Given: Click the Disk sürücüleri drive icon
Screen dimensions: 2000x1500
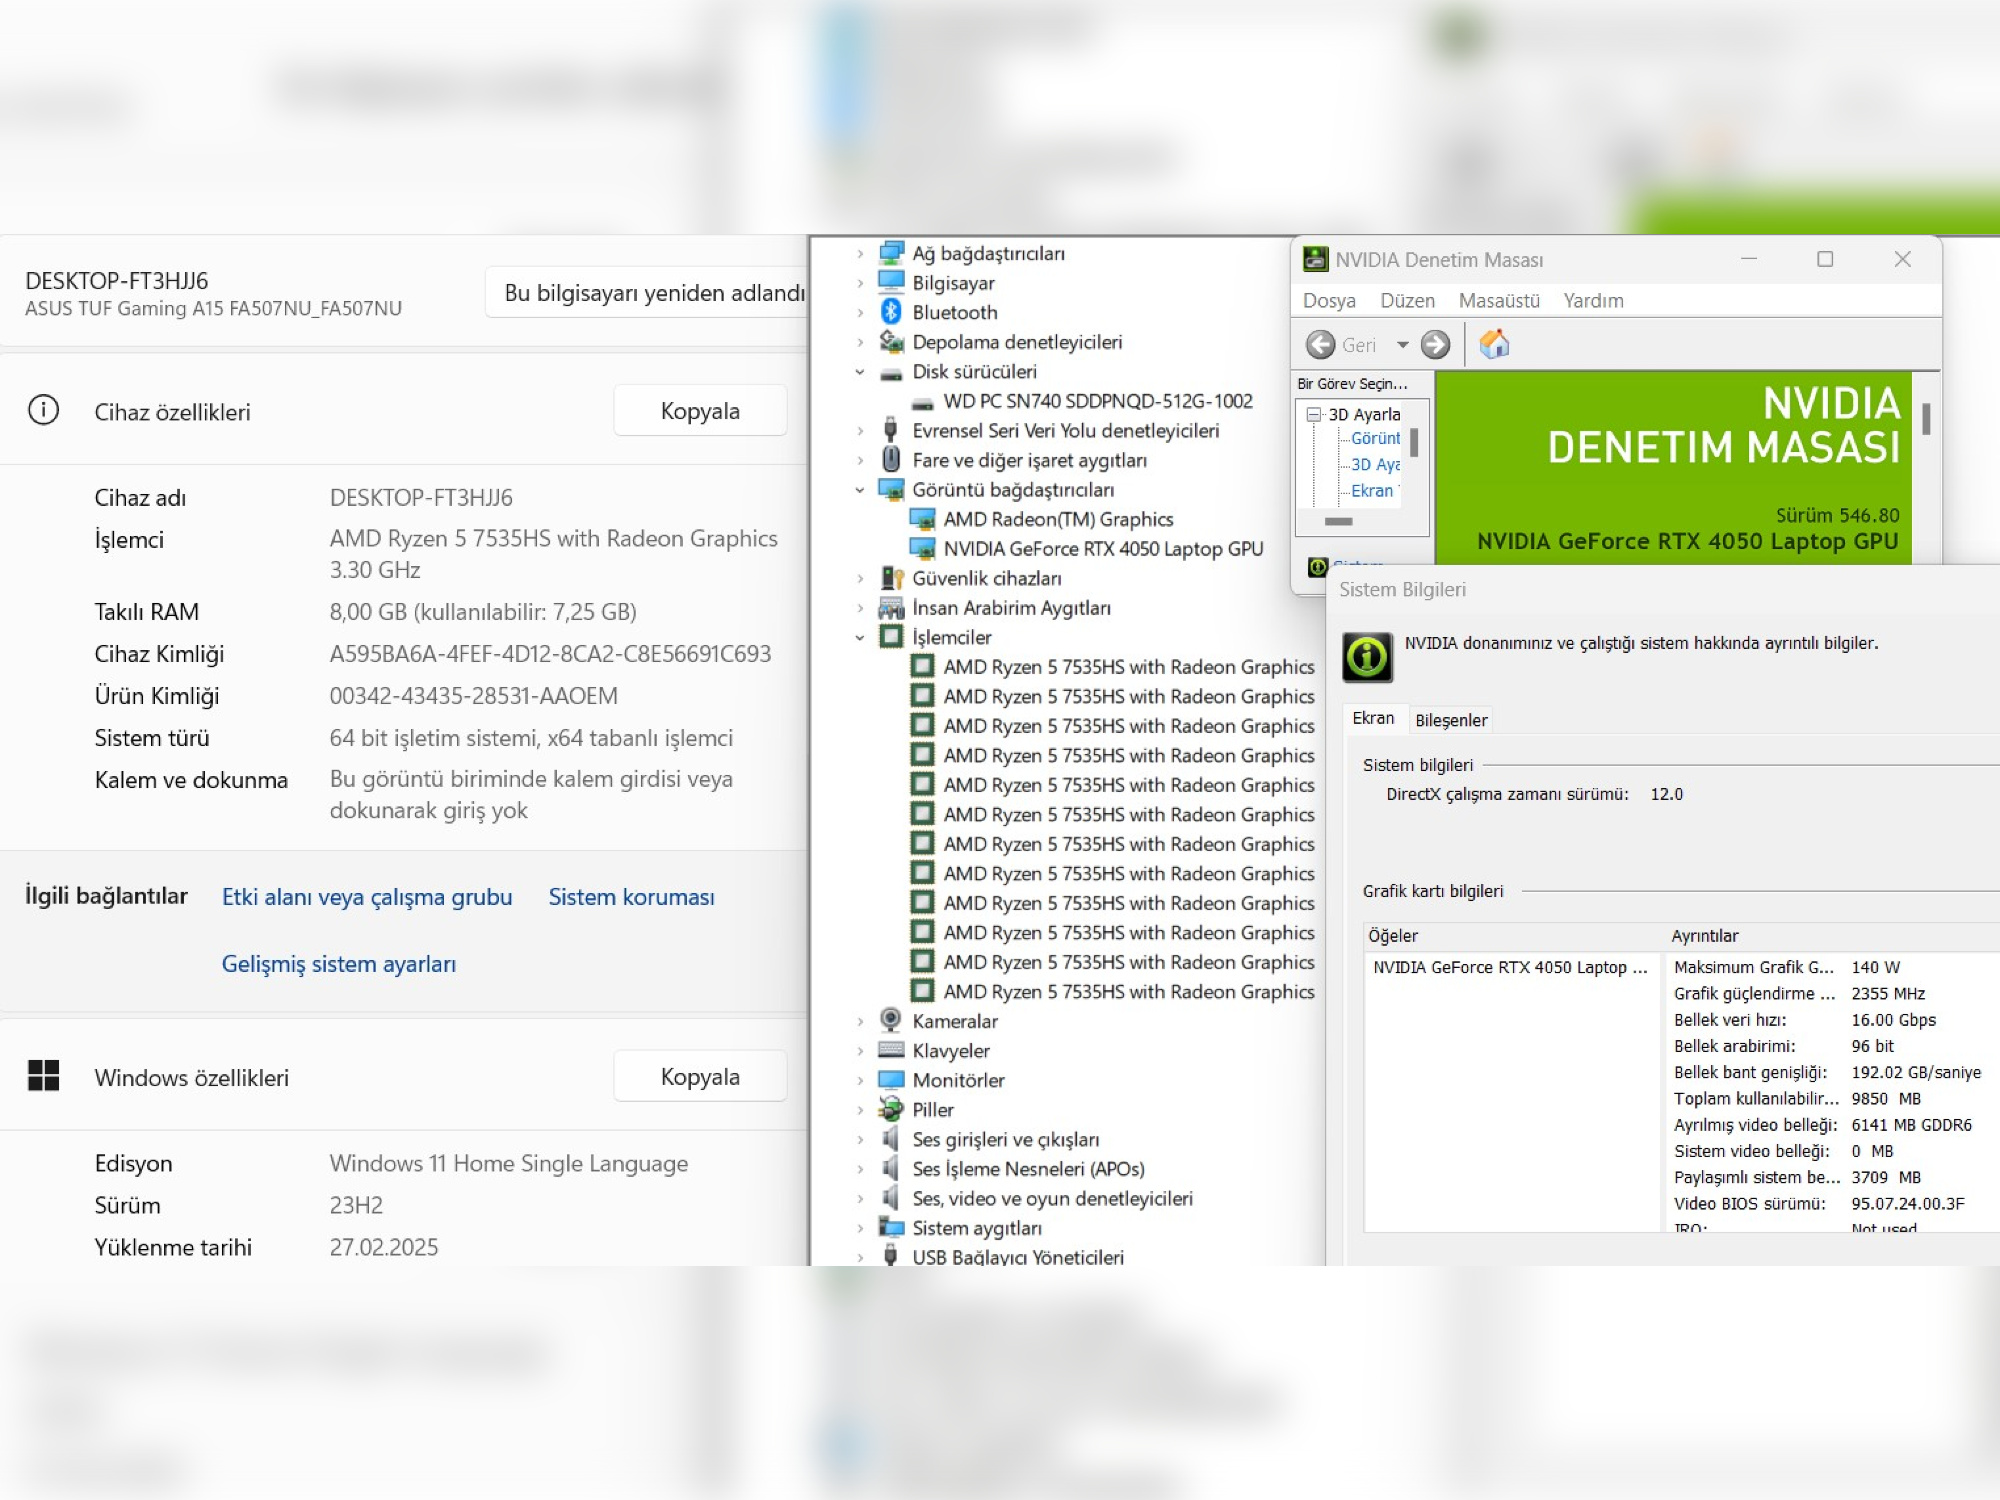Looking at the screenshot, I should coord(891,372).
